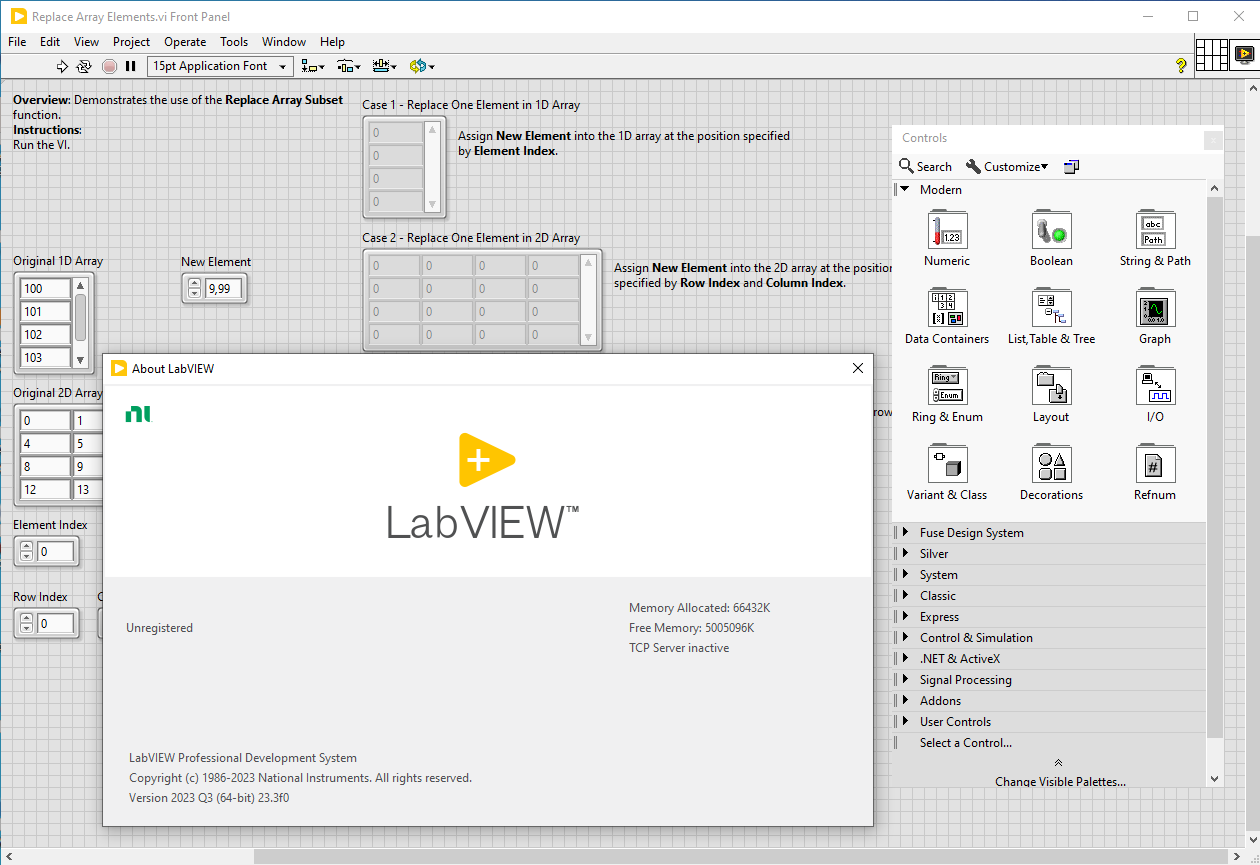Click the Element Index value field
This screenshot has width=1260, height=865.
pyautogui.click(x=56, y=551)
